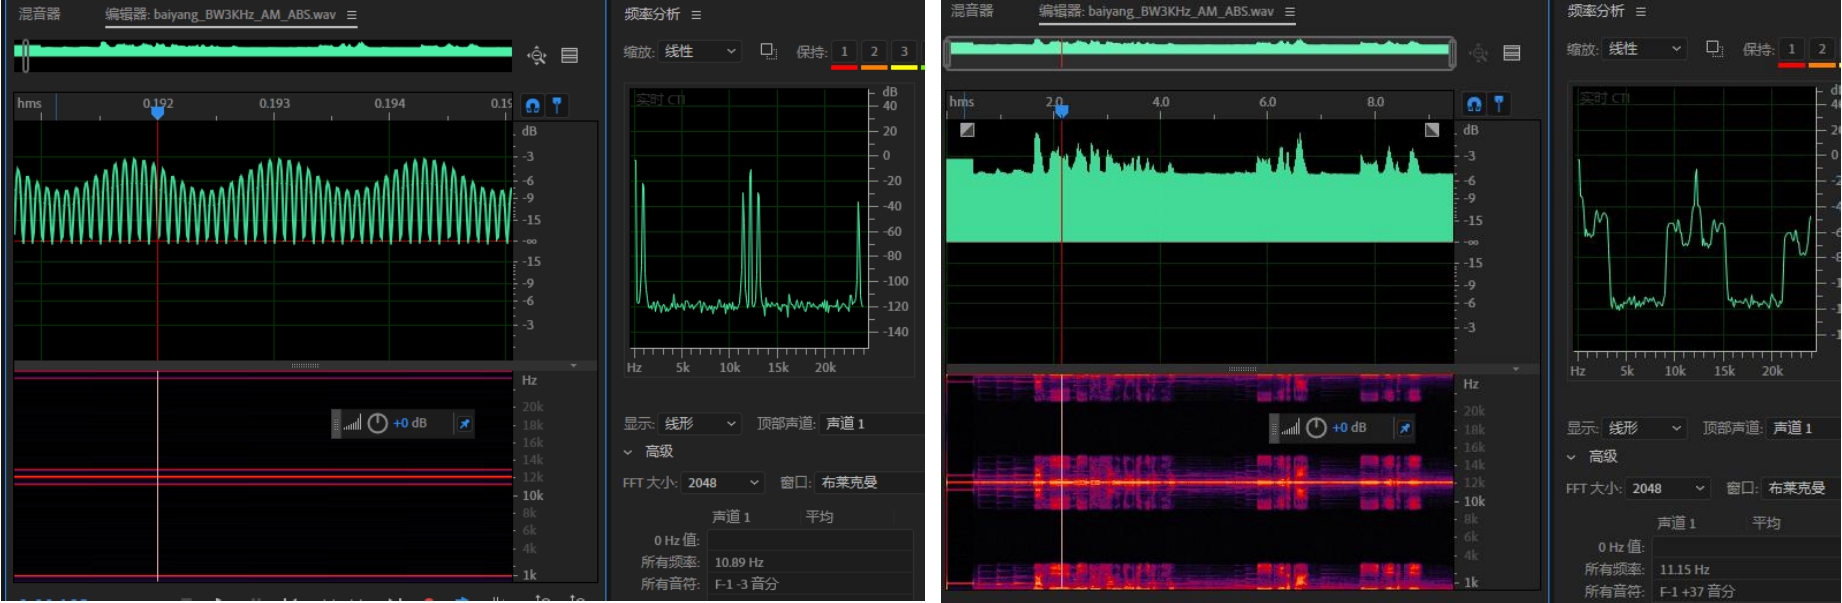
Task: Click the fade-out handle on the waveform
Action: pyautogui.click(x=1432, y=130)
